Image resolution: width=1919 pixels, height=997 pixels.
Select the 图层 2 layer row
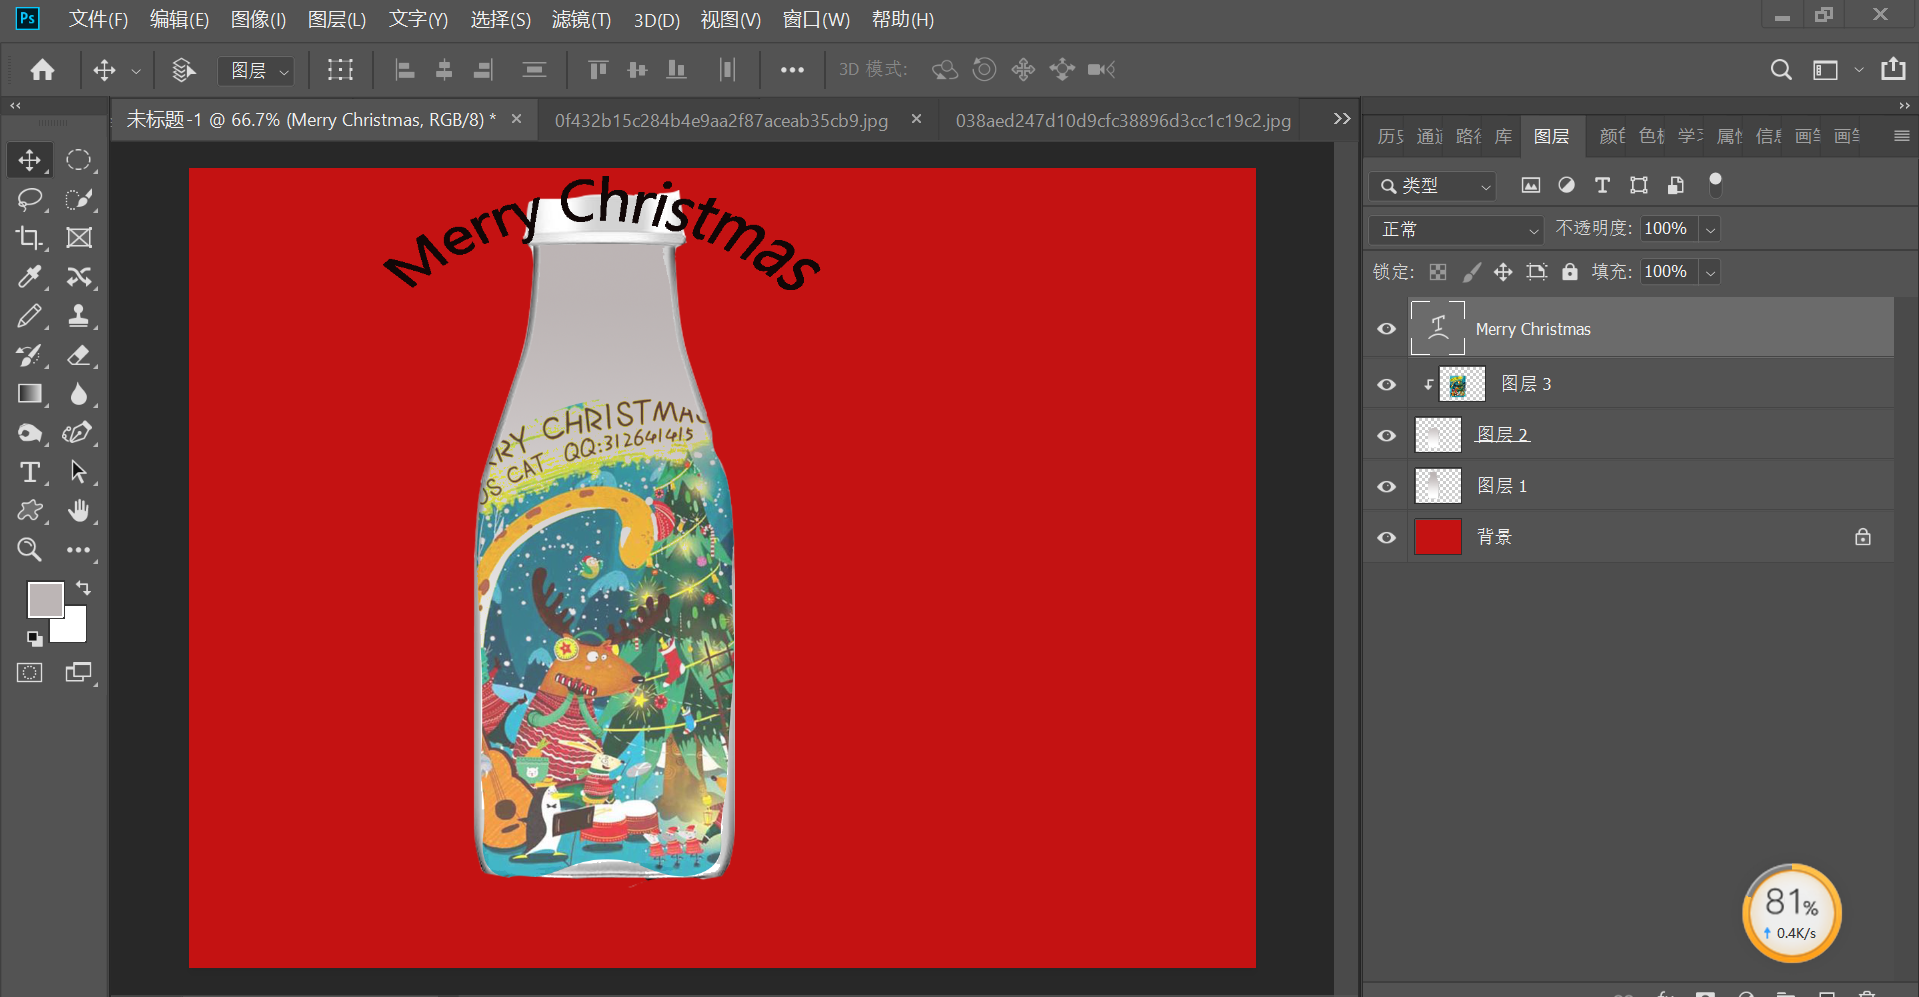pos(1629,435)
